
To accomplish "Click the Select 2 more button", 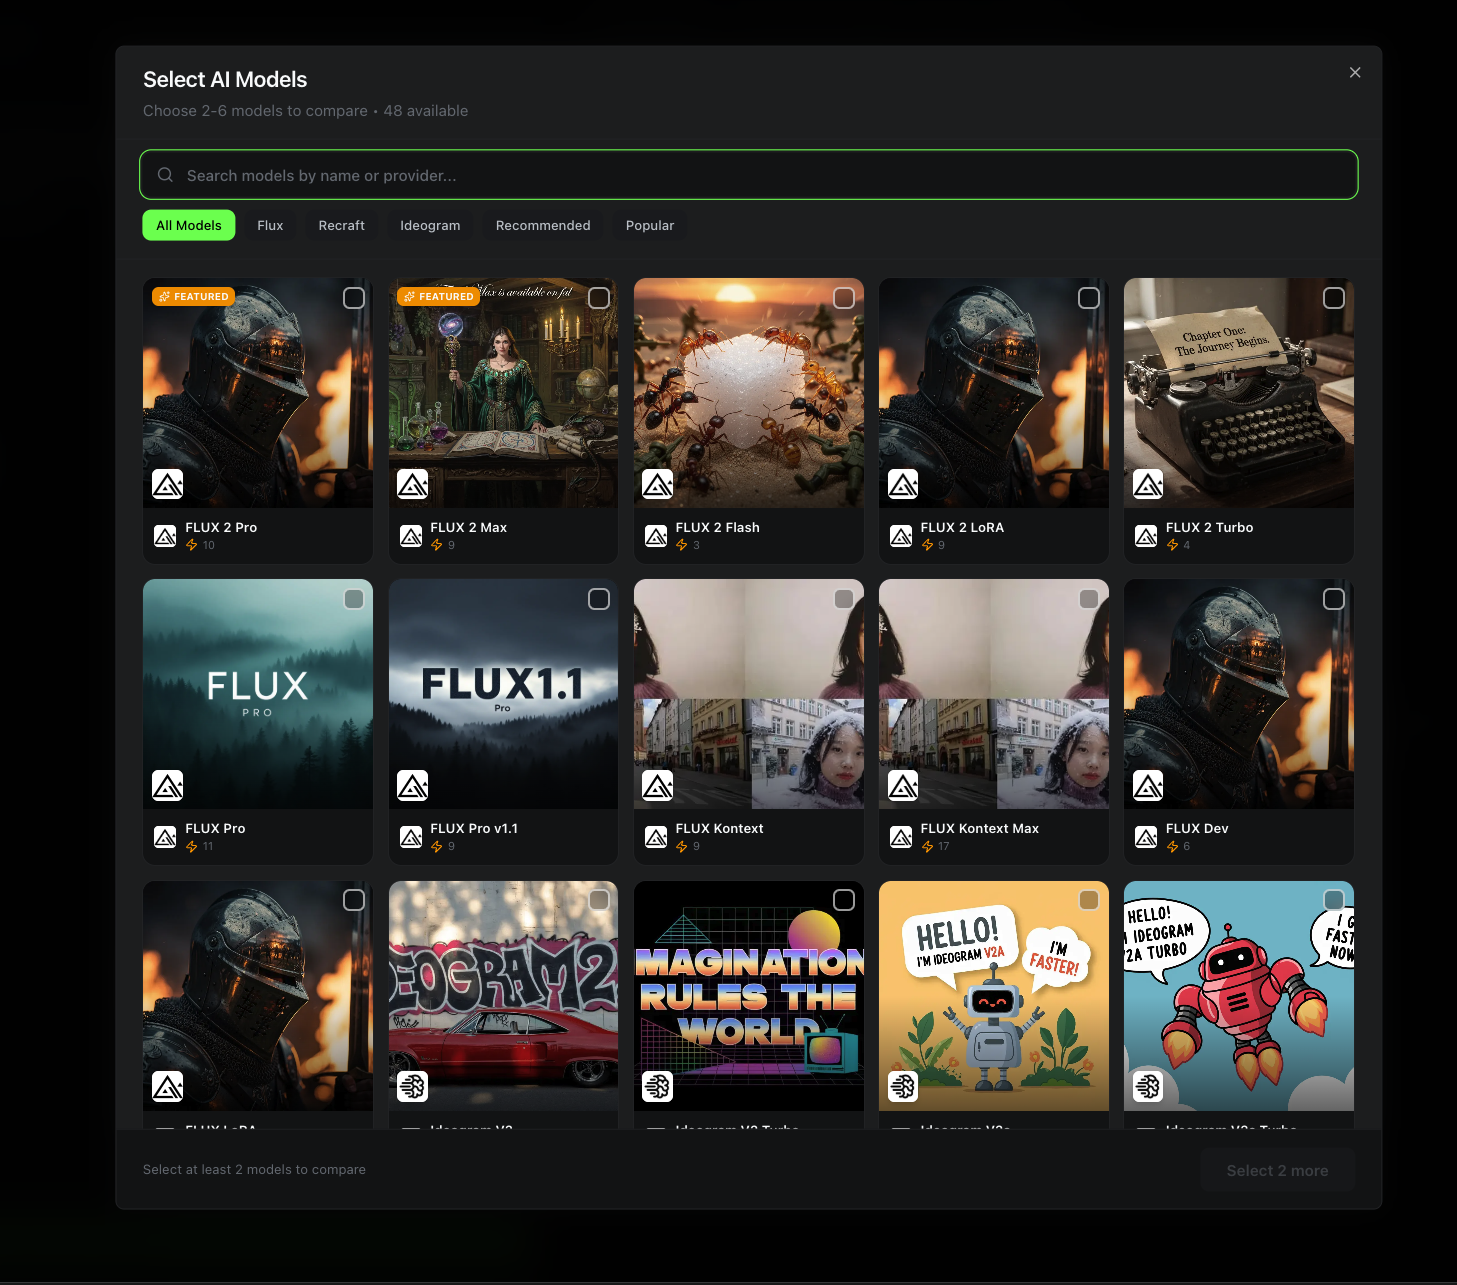I will pos(1277,1170).
